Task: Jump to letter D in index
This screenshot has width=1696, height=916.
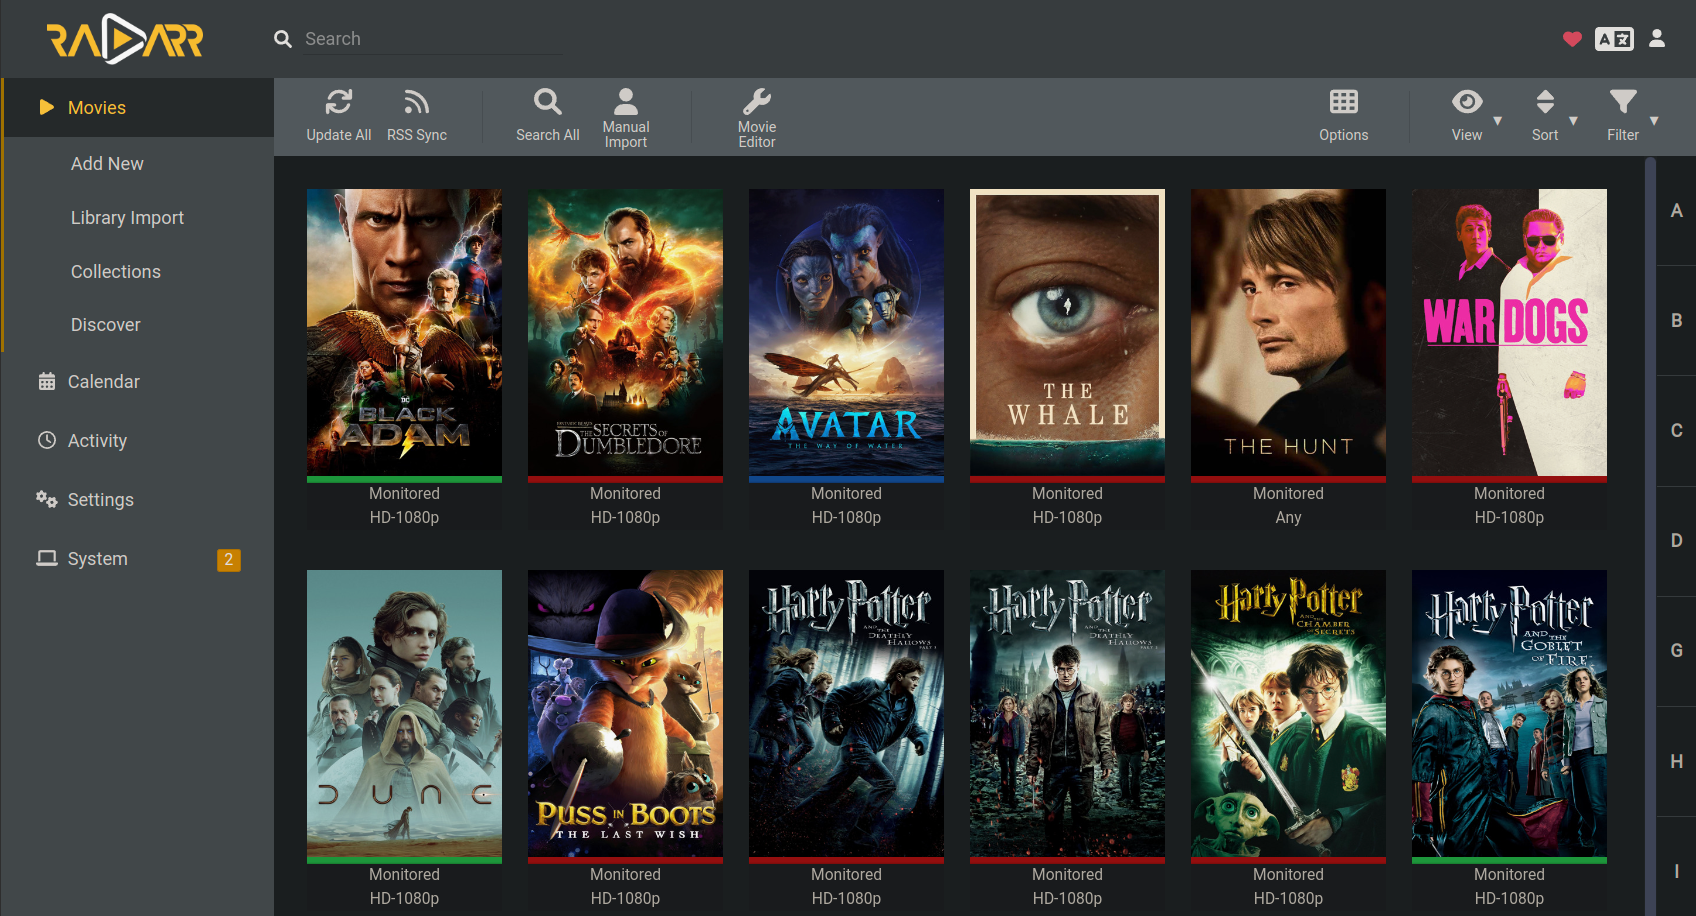Action: coord(1676,541)
